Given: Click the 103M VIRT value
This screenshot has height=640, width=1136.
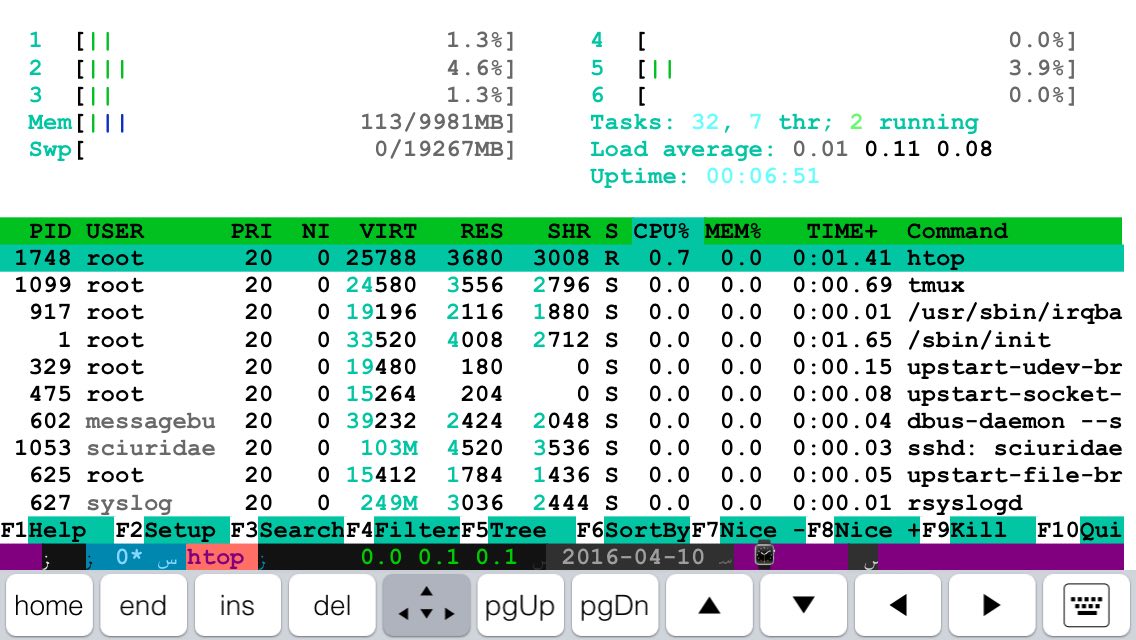Looking at the screenshot, I should click(x=388, y=449).
